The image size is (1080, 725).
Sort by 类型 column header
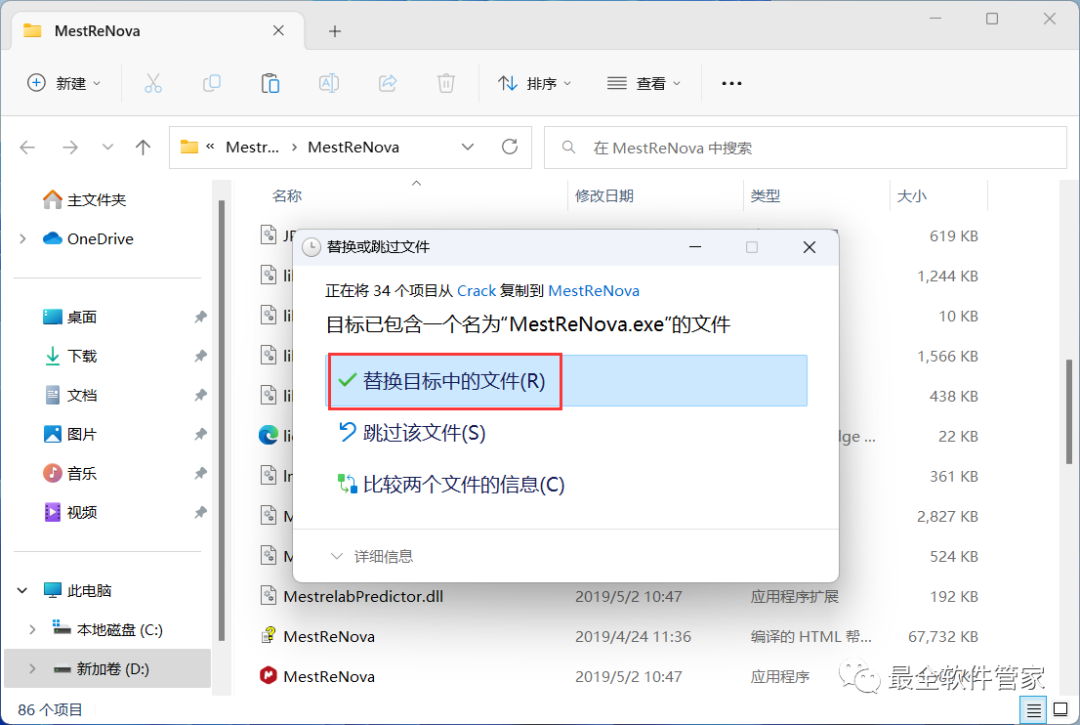765,196
